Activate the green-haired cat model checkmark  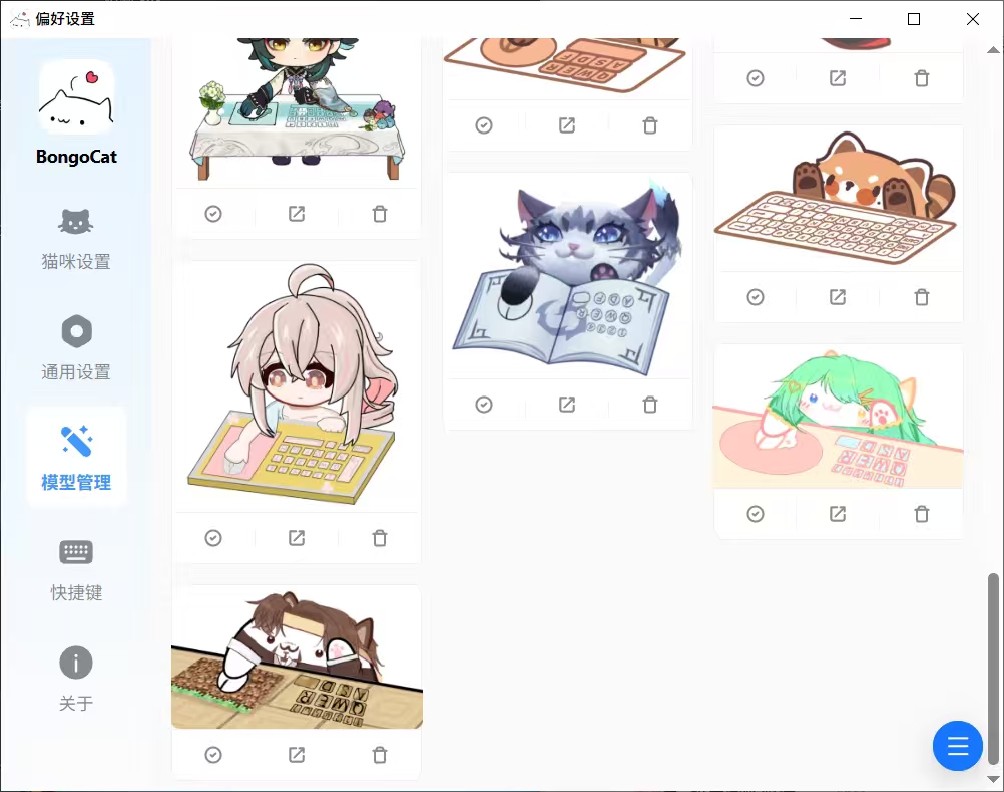tap(756, 513)
